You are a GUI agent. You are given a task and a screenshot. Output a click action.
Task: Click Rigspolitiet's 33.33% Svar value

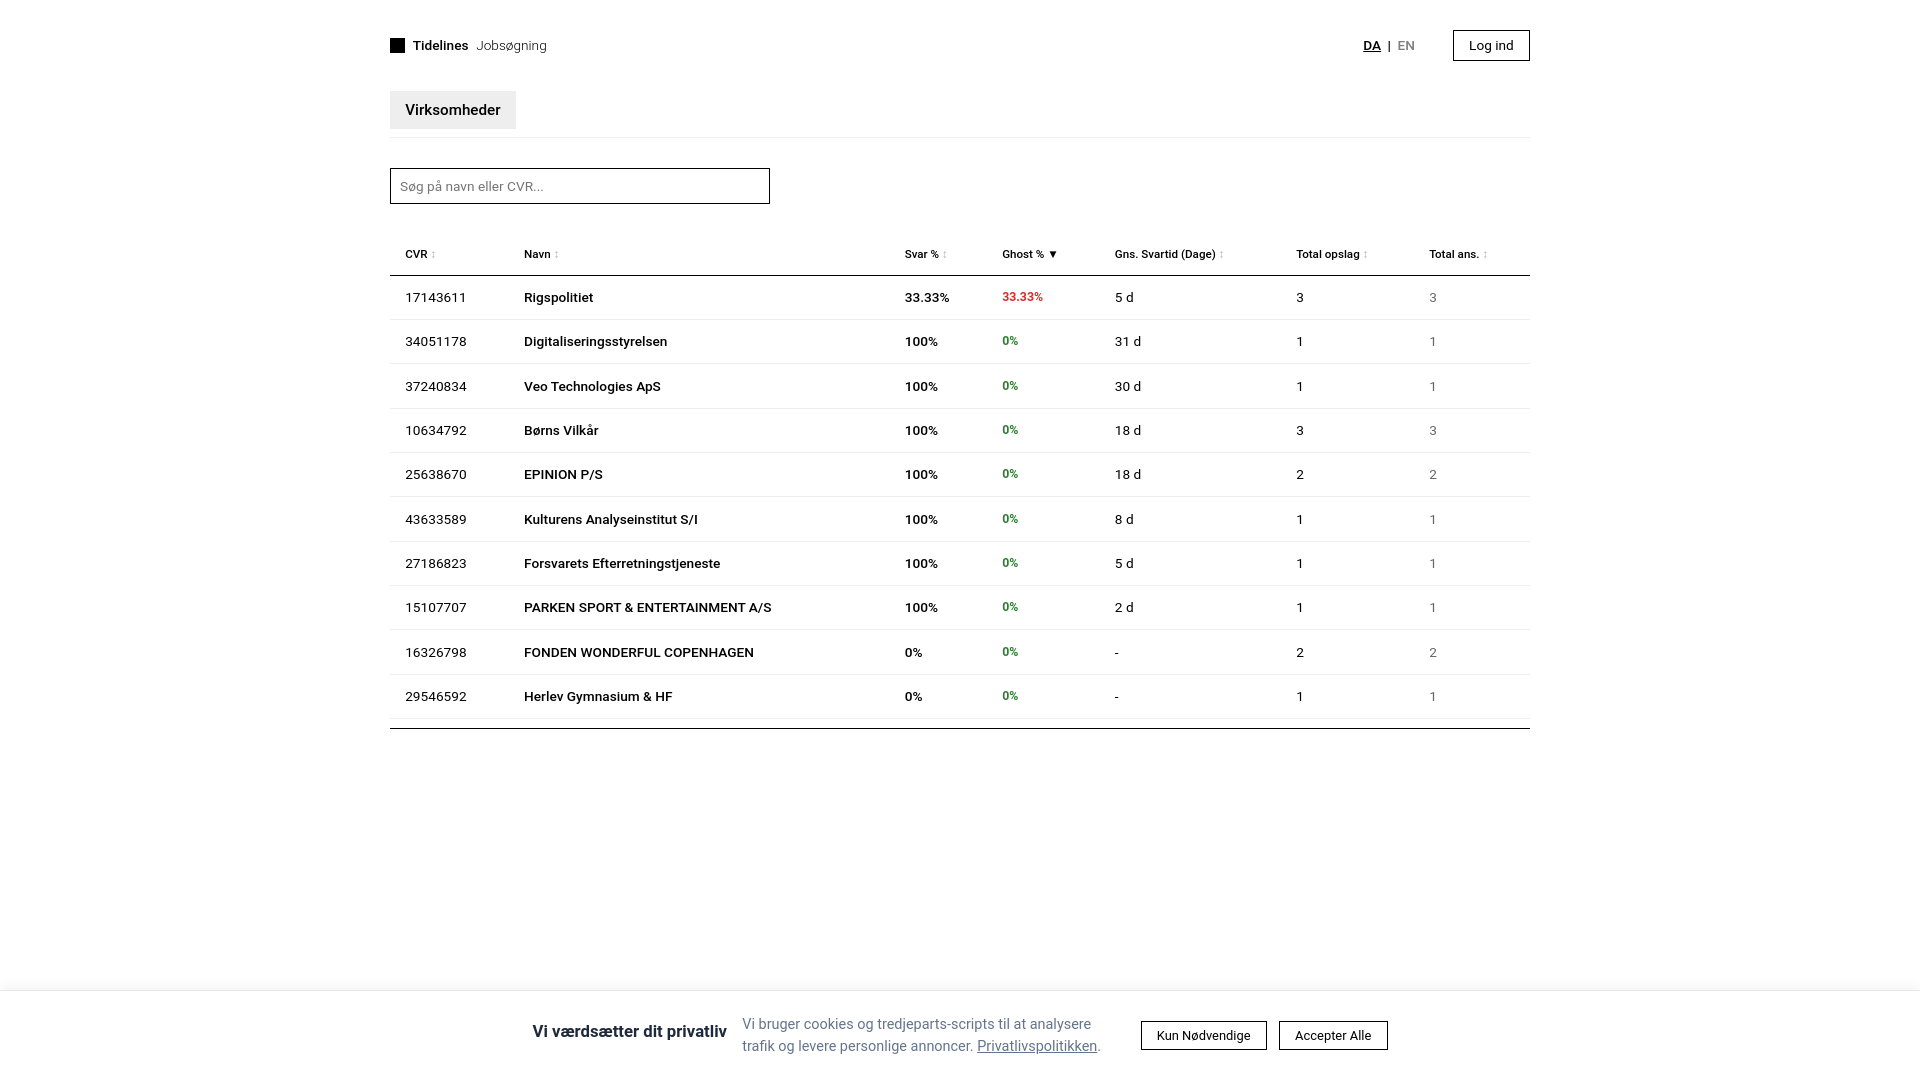coord(927,298)
